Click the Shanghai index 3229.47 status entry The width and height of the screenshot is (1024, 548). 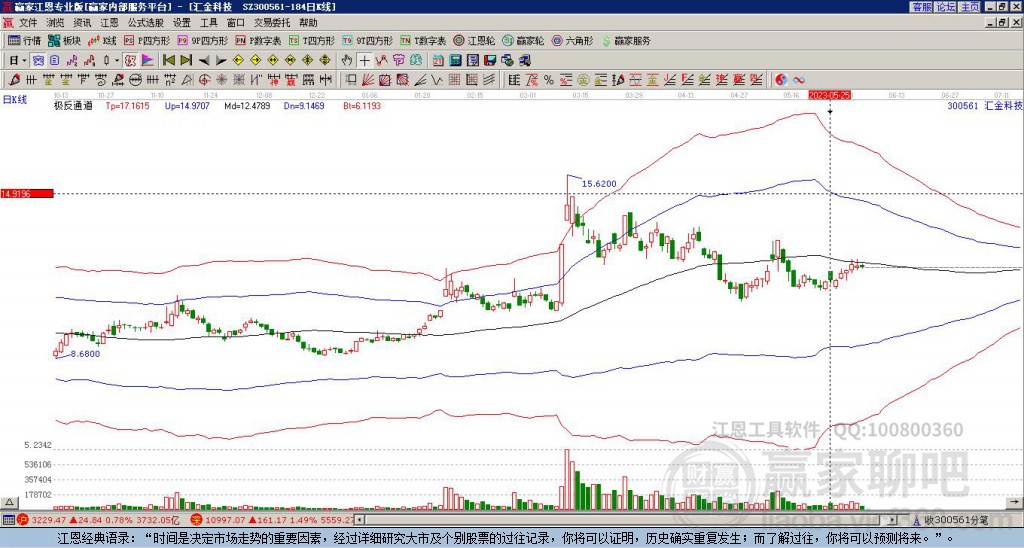(x=98, y=520)
